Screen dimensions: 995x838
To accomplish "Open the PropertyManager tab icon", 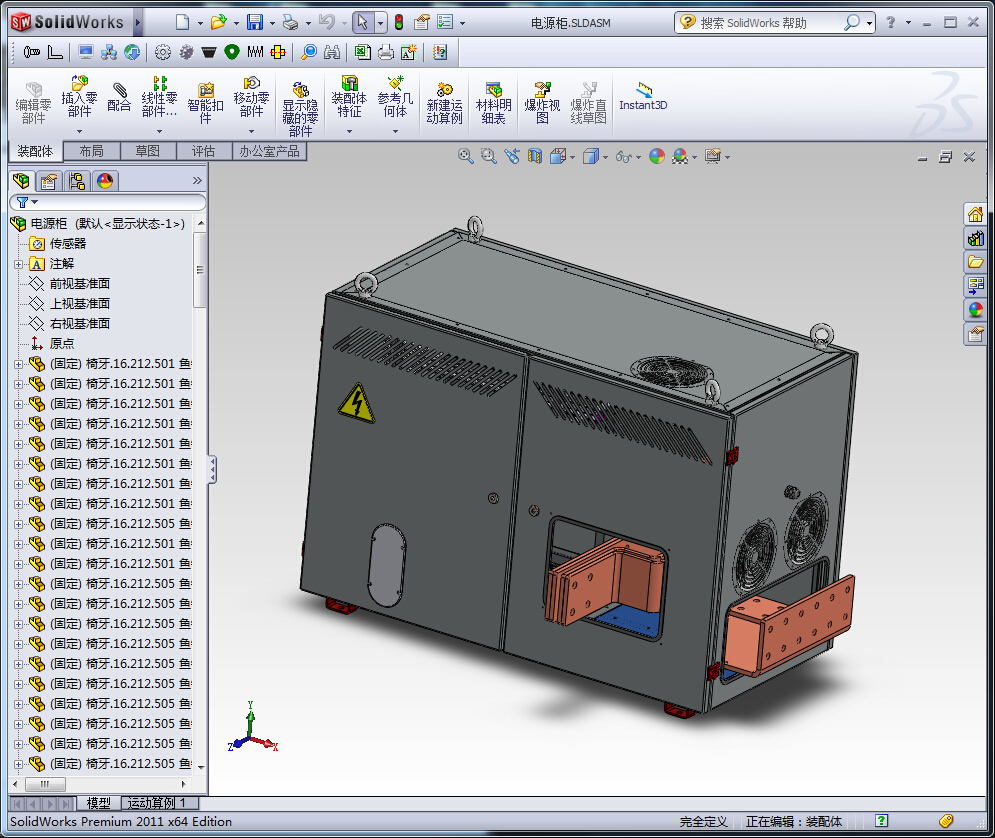I will [48, 181].
